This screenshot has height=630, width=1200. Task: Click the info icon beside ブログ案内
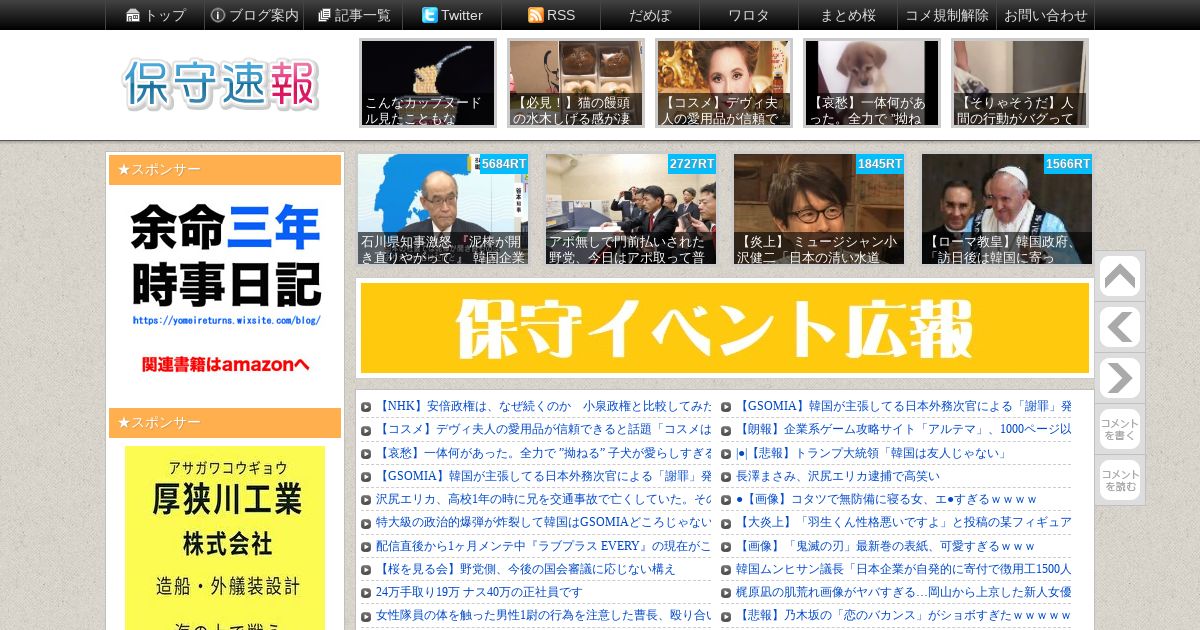(218, 15)
